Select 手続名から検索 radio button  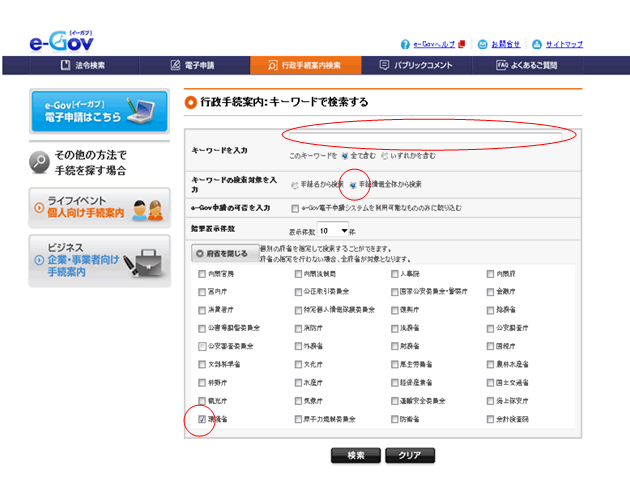(295, 185)
